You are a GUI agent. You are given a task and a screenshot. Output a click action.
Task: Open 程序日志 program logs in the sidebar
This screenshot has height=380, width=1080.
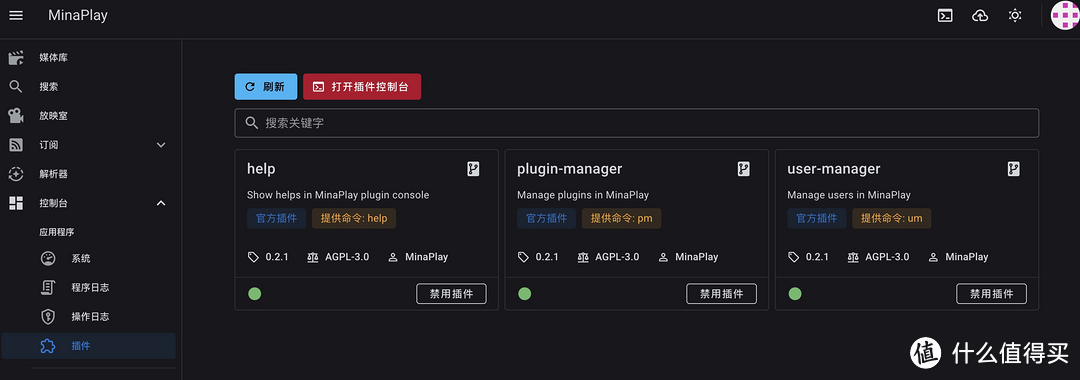(x=88, y=288)
